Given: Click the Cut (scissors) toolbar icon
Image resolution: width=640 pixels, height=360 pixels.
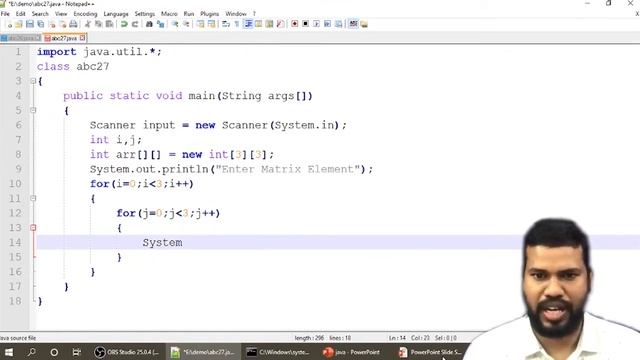Looking at the screenshot, I should click(x=87, y=24).
